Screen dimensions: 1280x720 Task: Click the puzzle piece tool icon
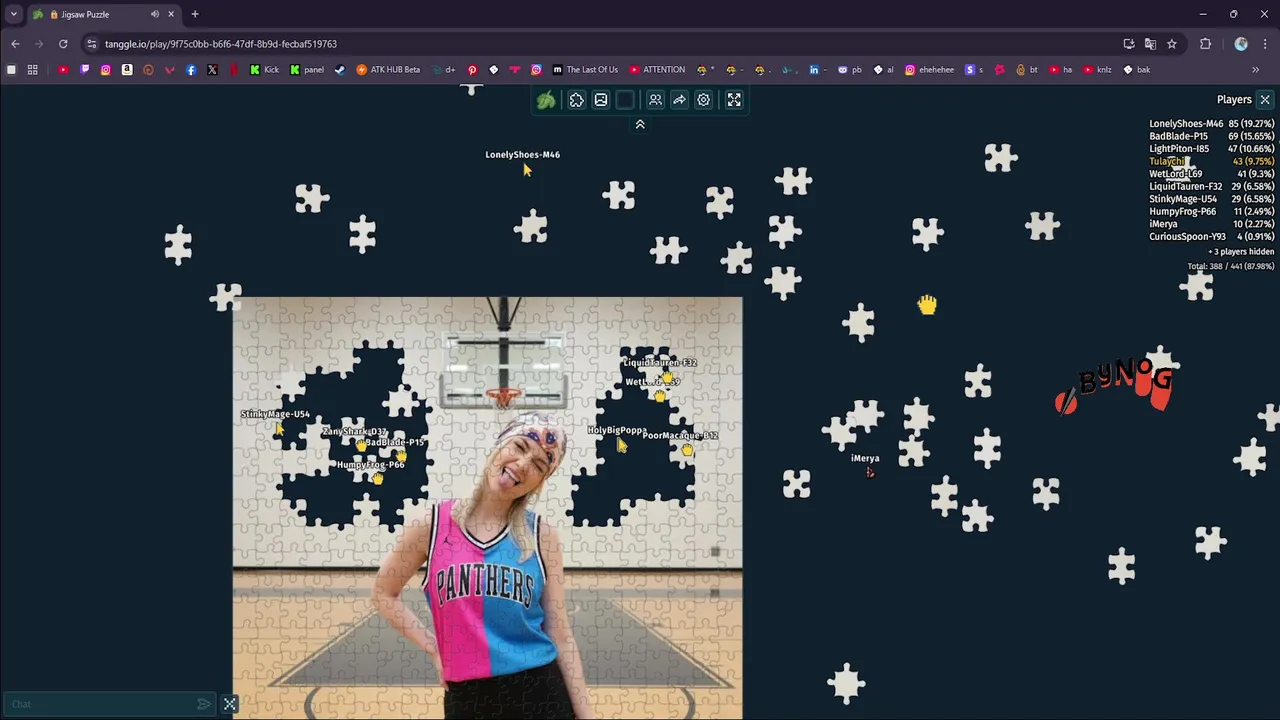tap(577, 100)
